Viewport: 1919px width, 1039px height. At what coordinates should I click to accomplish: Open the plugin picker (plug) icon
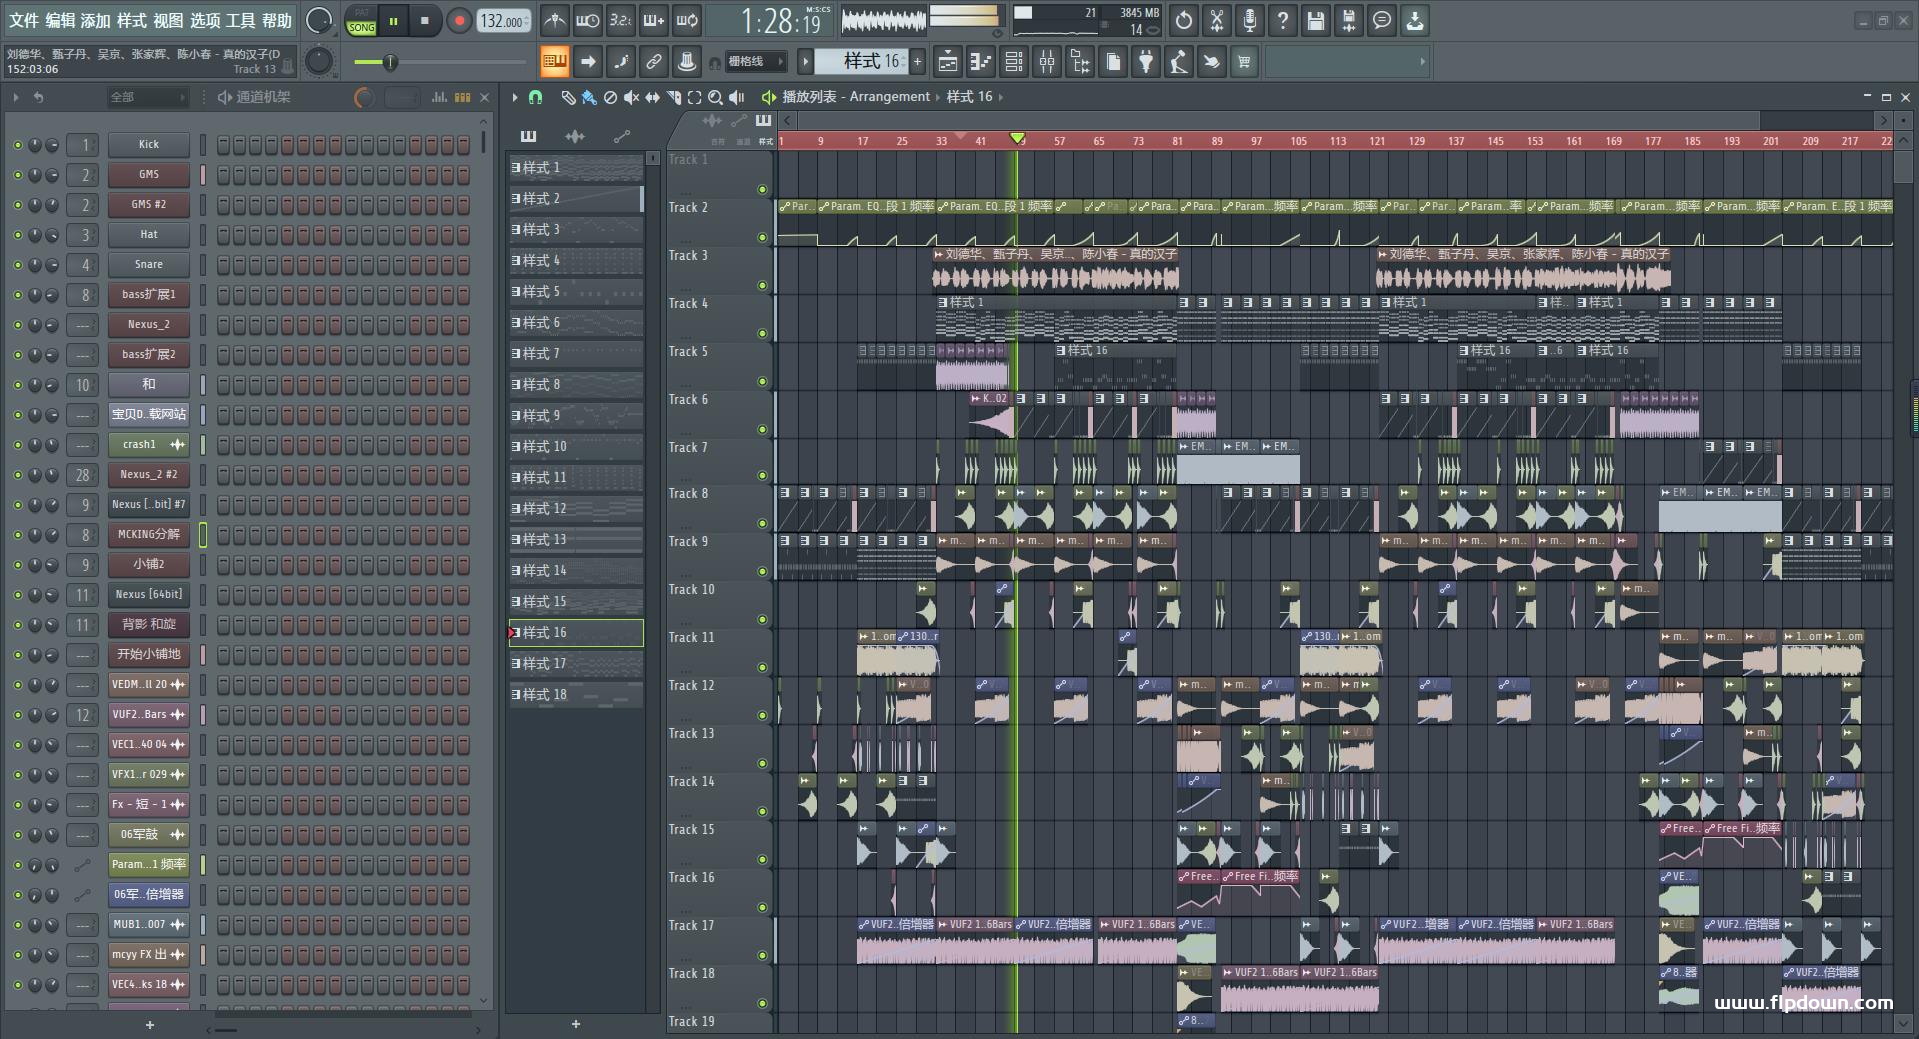click(x=1146, y=62)
